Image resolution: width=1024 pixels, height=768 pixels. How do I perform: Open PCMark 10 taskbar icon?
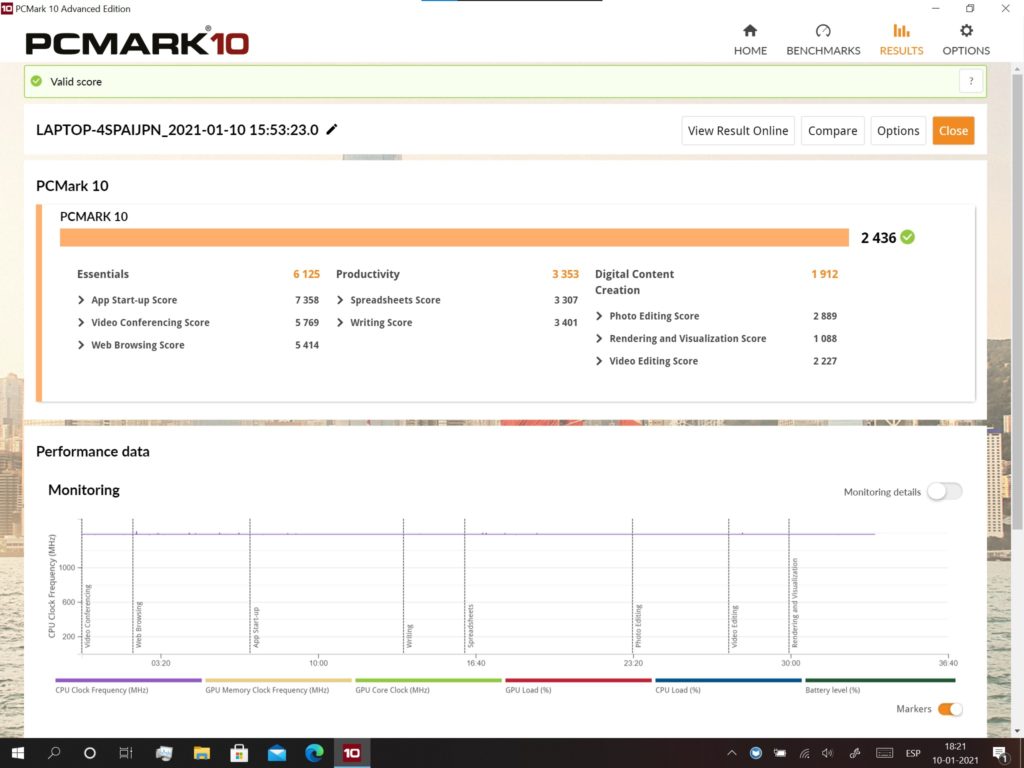(351, 753)
